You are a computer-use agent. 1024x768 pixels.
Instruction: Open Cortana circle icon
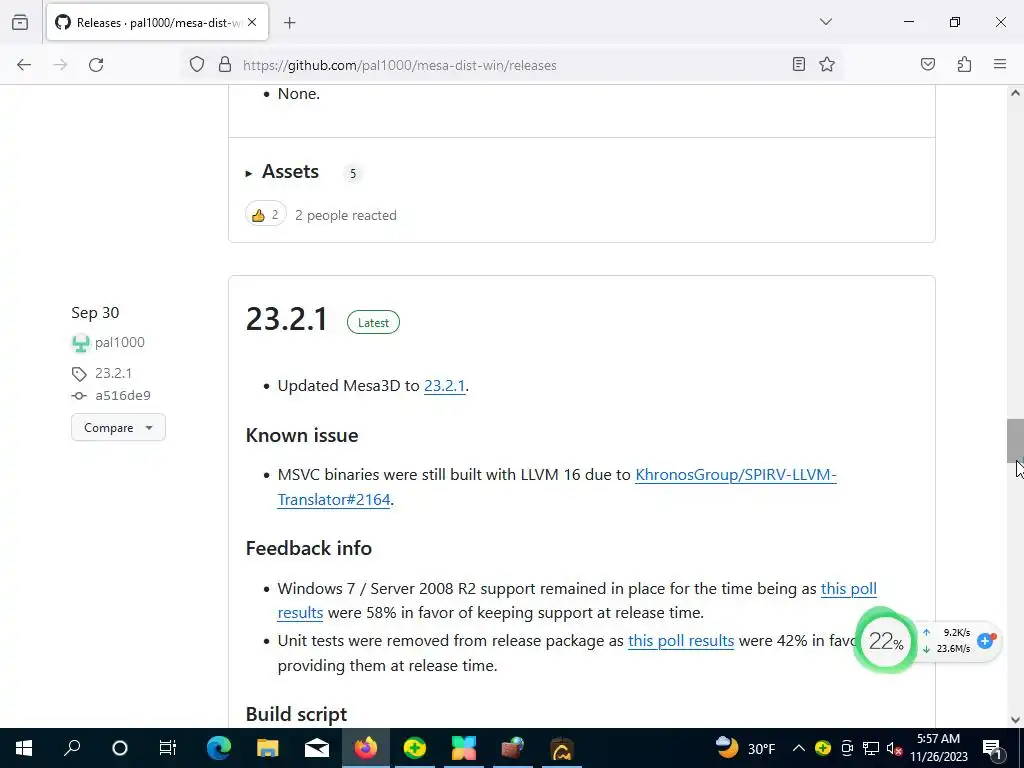120,748
